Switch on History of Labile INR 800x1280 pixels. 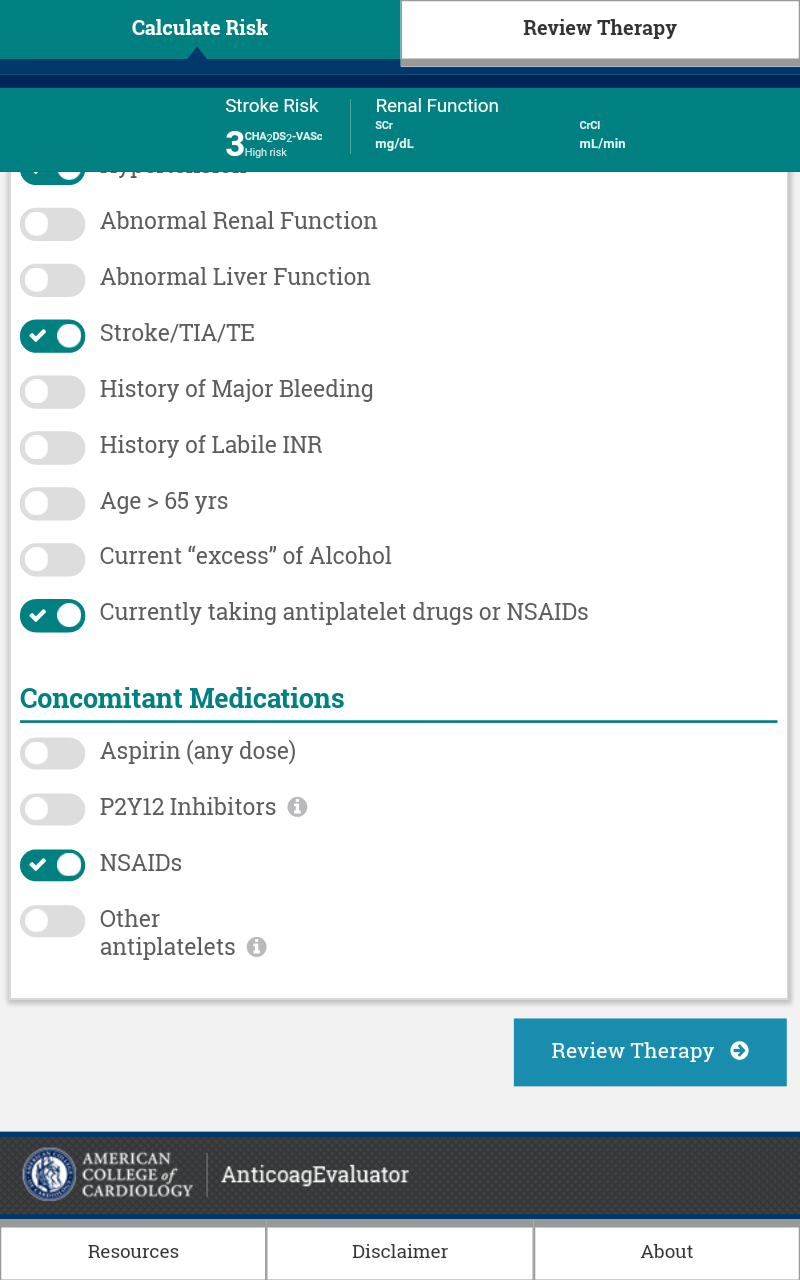click(52, 448)
